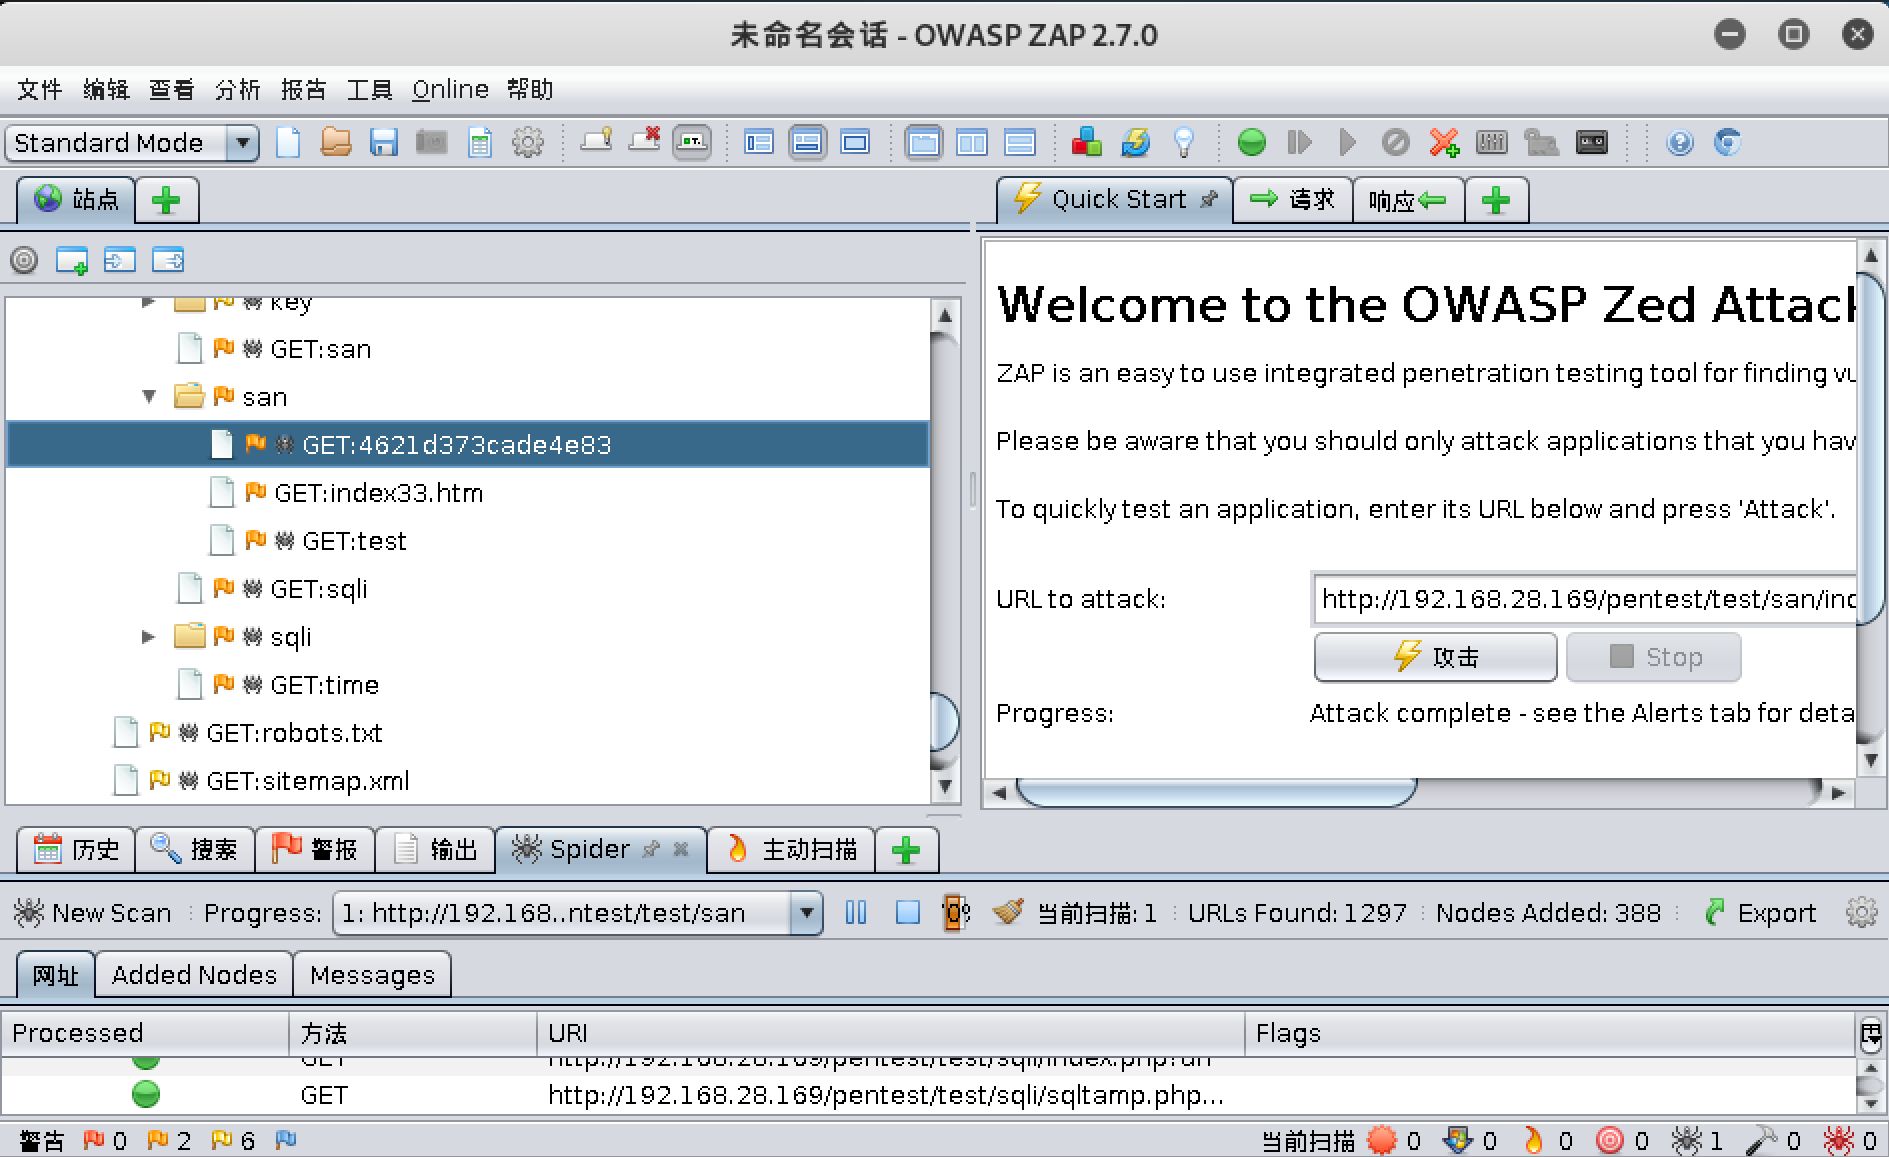
Task: Switch to the 请求 tab
Action: click(1292, 200)
